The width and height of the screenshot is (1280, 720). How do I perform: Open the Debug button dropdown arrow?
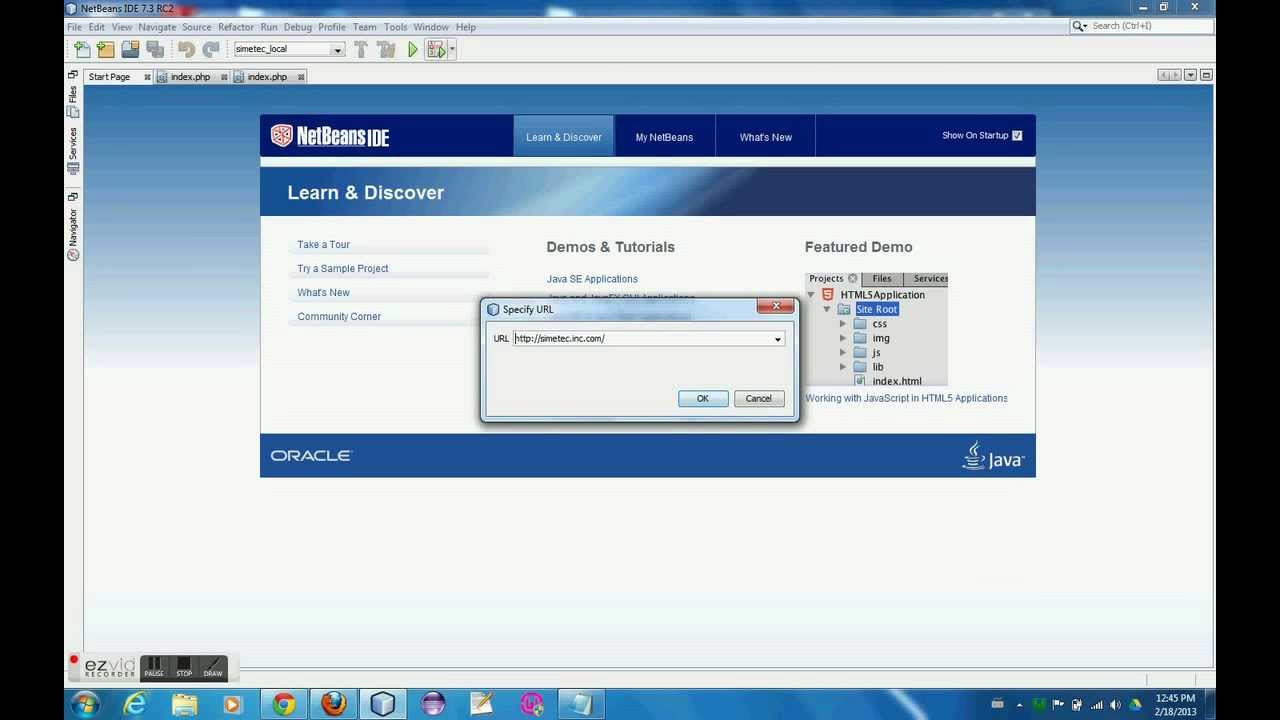click(x=452, y=49)
